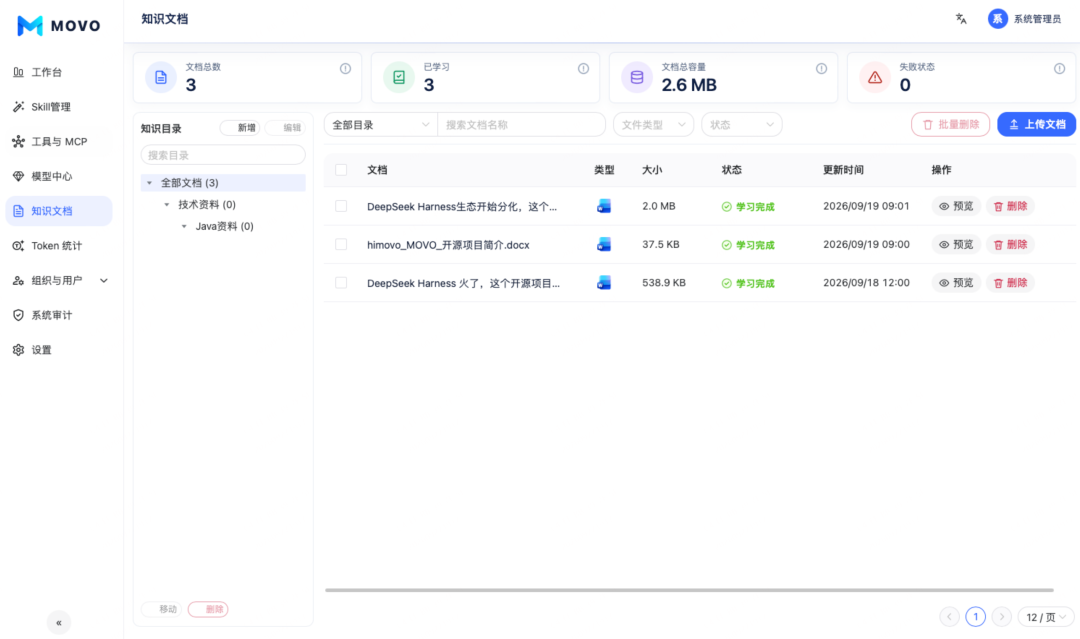Click the 失败状态 warning triangle icon

pyautogui.click(x=875, y=77)
